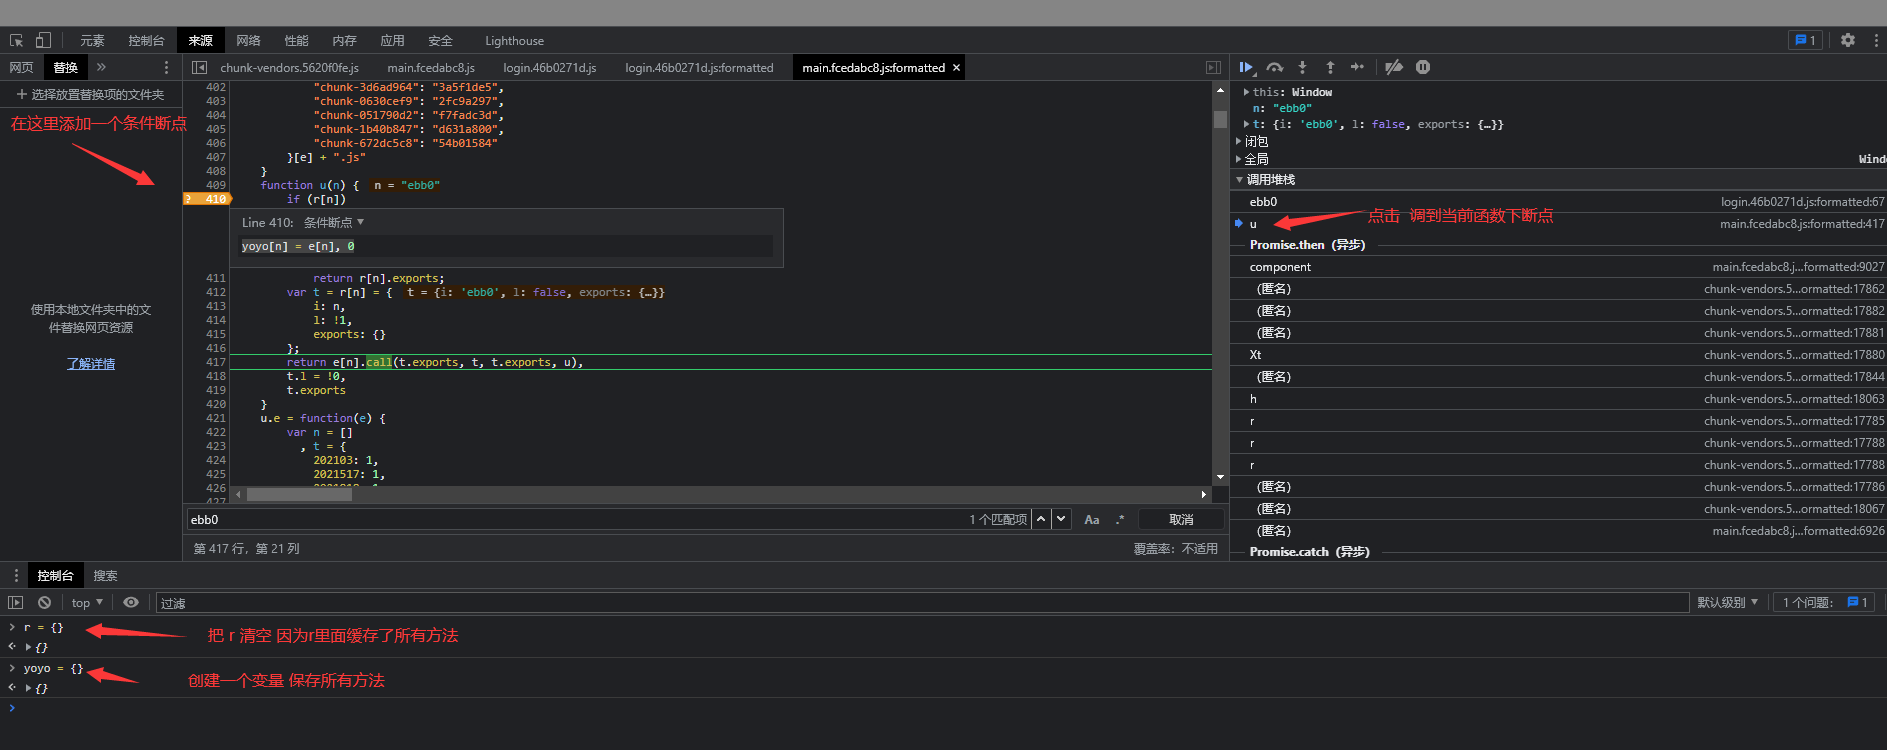Resume script execution

(x=1246, y=67)
